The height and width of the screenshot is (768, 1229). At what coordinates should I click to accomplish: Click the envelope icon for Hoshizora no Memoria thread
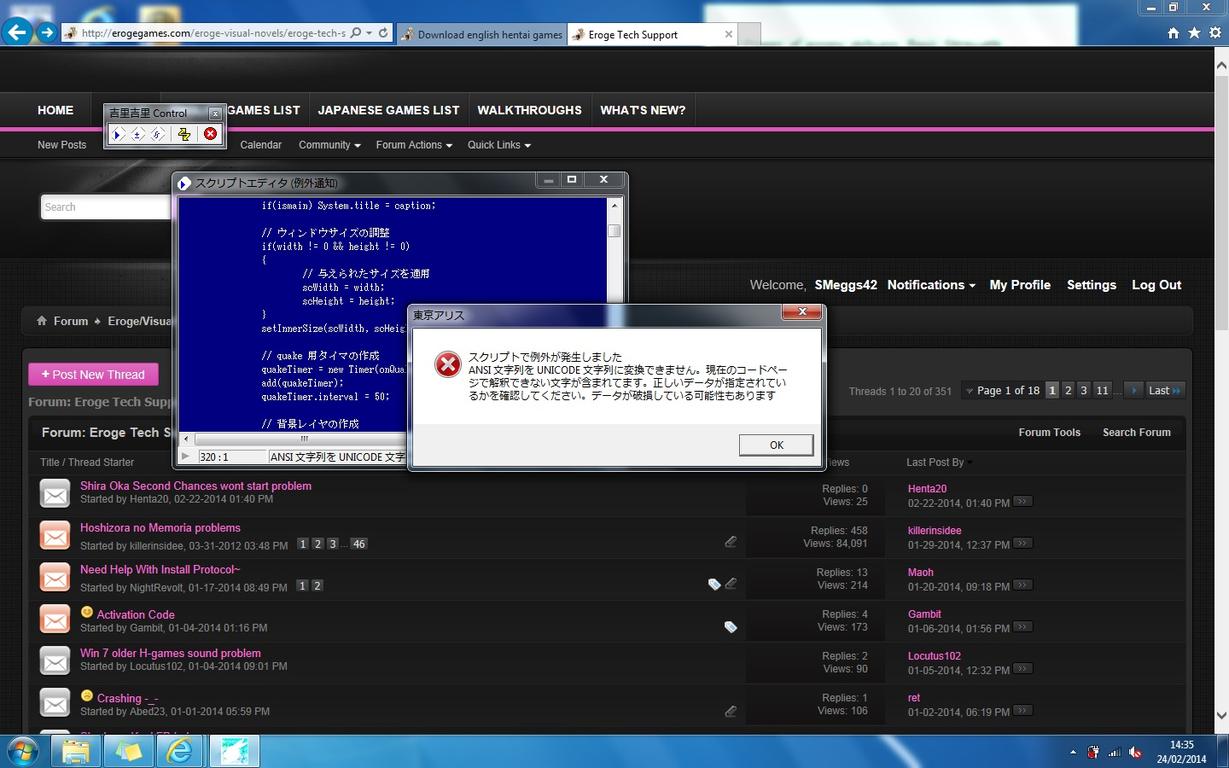[x=55, y=535]
